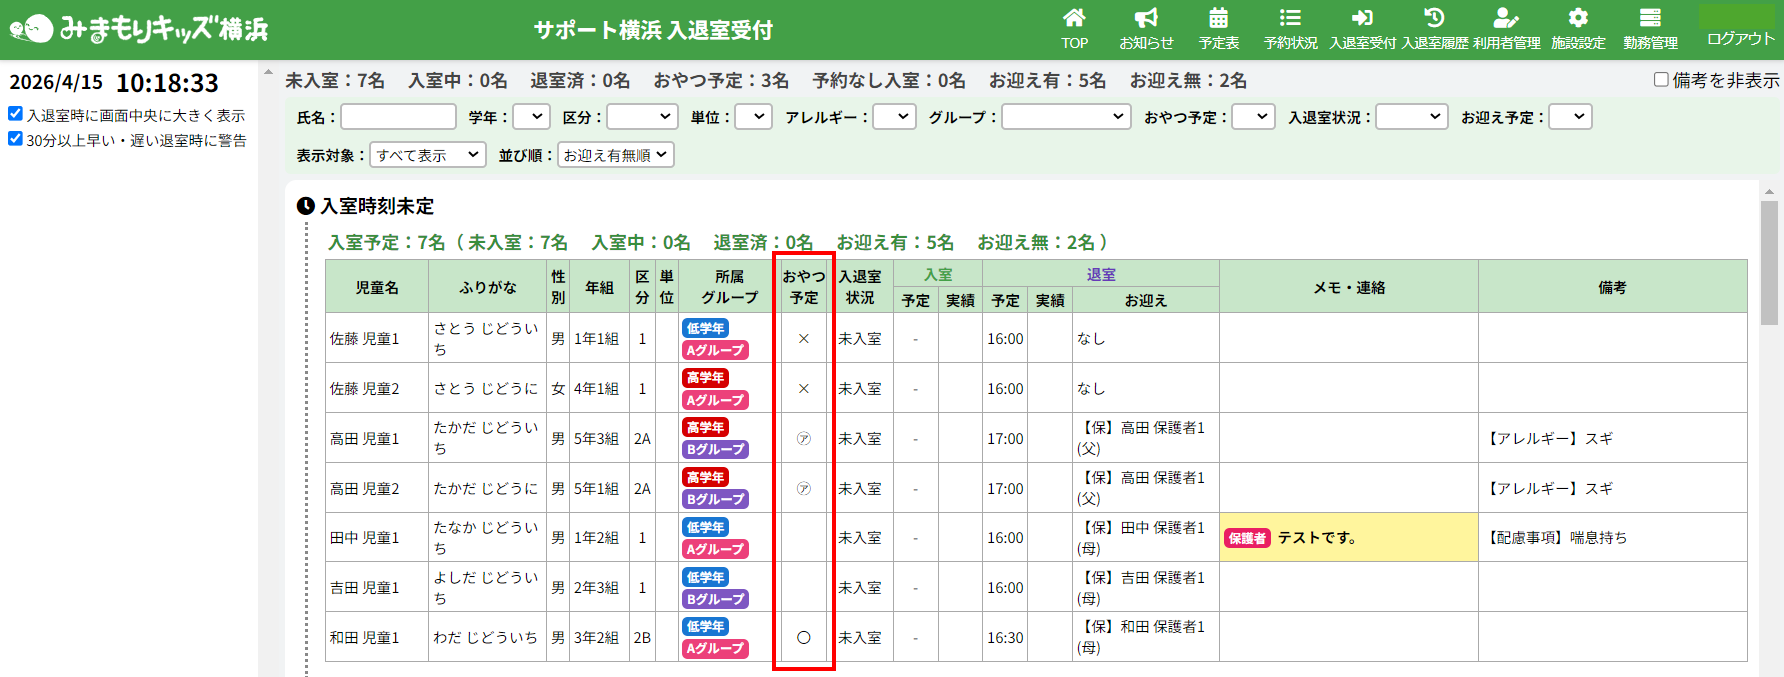1784x677 pixels.
Task: Uncheck 入退室時に画面中央に大きく表示 checkbox
Action: click(x=15, y=114)
